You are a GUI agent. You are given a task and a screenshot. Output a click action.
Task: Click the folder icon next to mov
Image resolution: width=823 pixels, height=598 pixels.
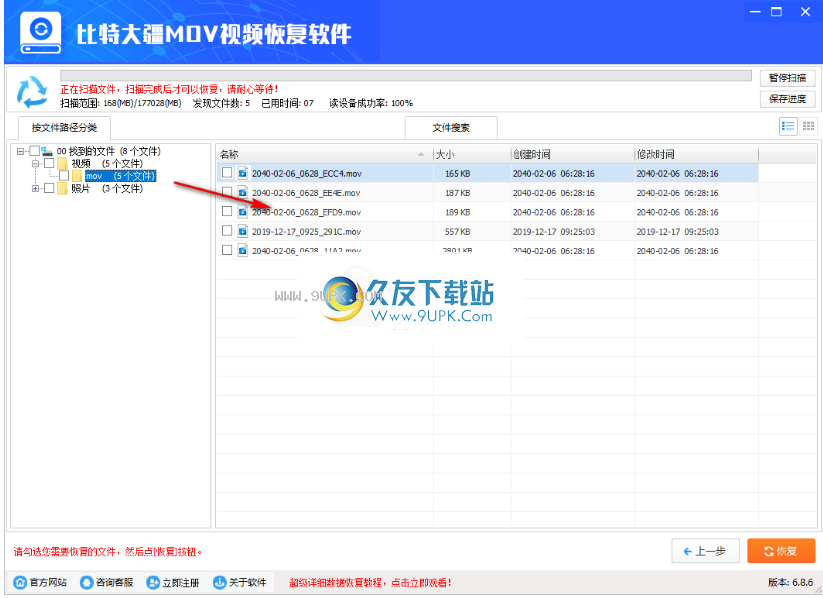click(x=77, y=176)
